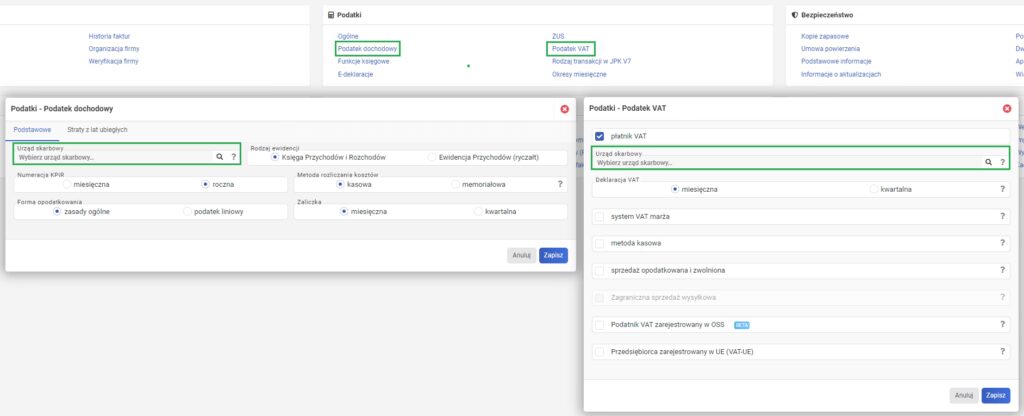Choose kwartalna VAT declaration radio
1024x416 pixels.
[875, 188]
